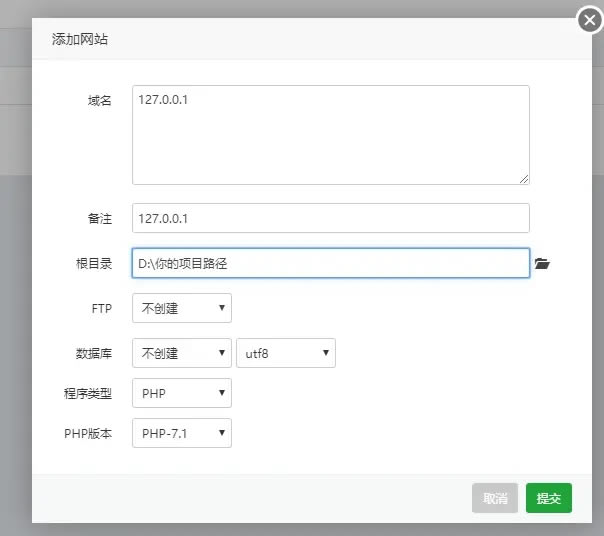Open the PHP版本 PHP-7.1 dropdown
The width and height of the screenshot is (604, 536).
click(182, 433)
